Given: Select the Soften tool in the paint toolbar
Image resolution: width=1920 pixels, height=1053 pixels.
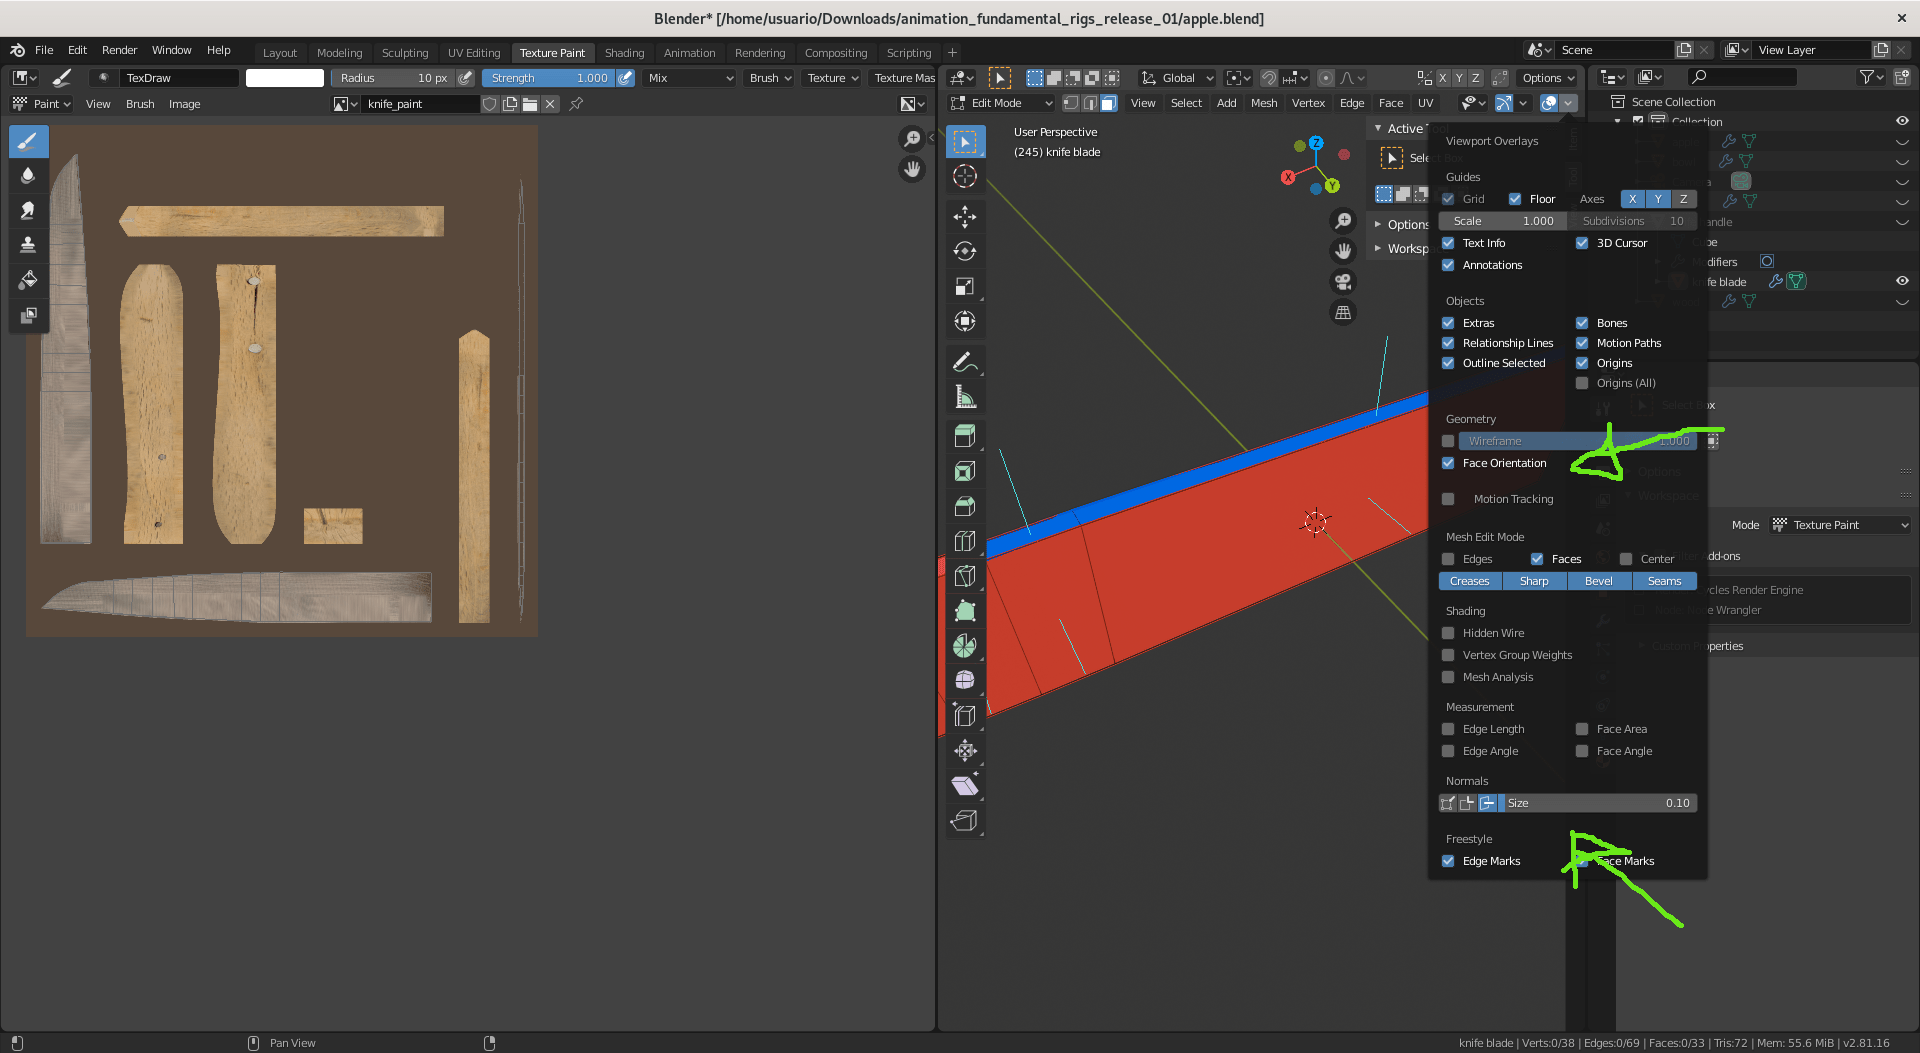Looking at the screenshot, I should (x=28, y=174).
